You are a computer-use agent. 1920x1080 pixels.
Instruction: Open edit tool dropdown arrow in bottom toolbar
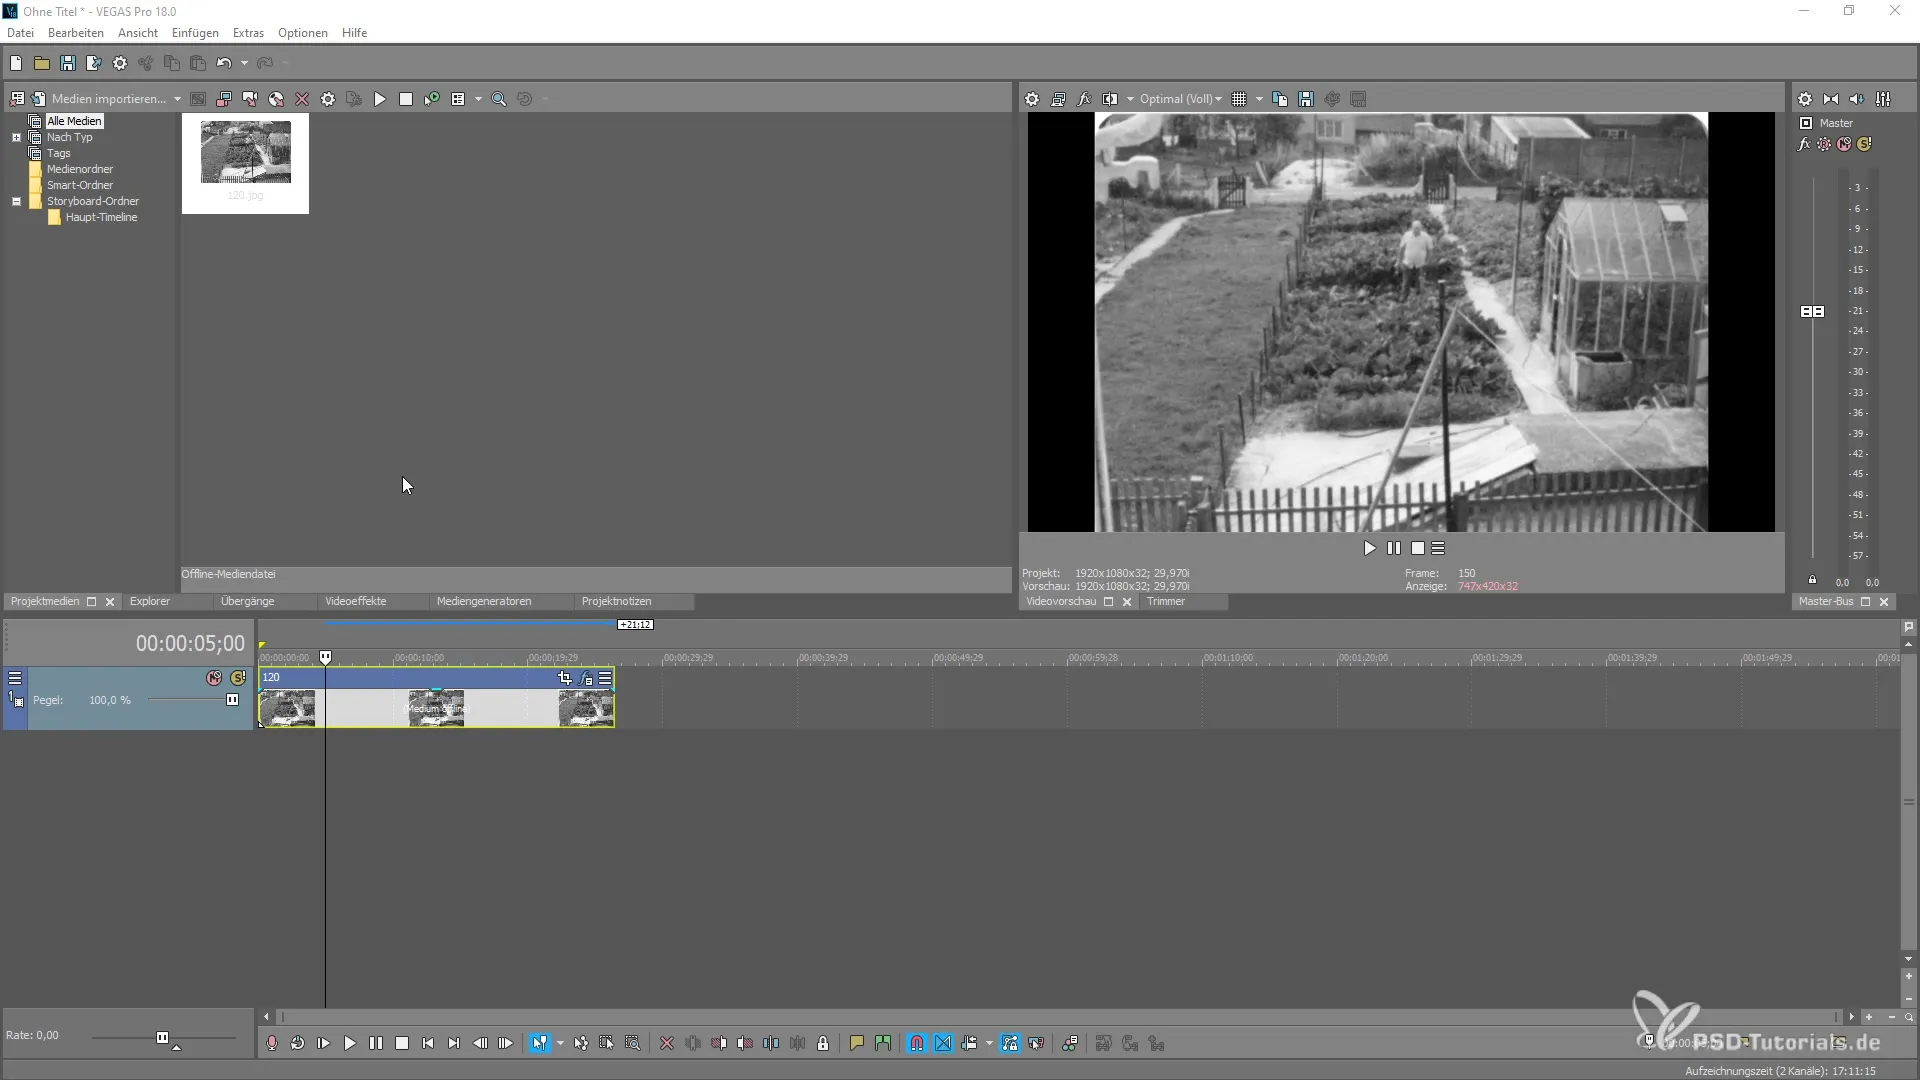tap(560, 1043)
